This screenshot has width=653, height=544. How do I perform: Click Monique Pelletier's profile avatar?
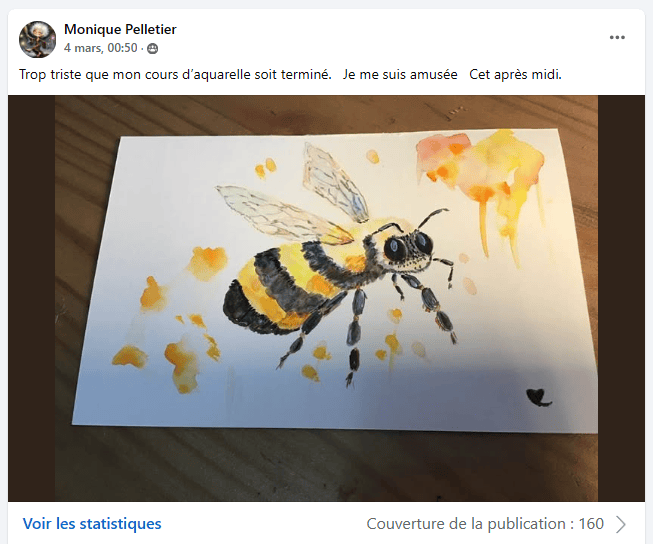37,40
